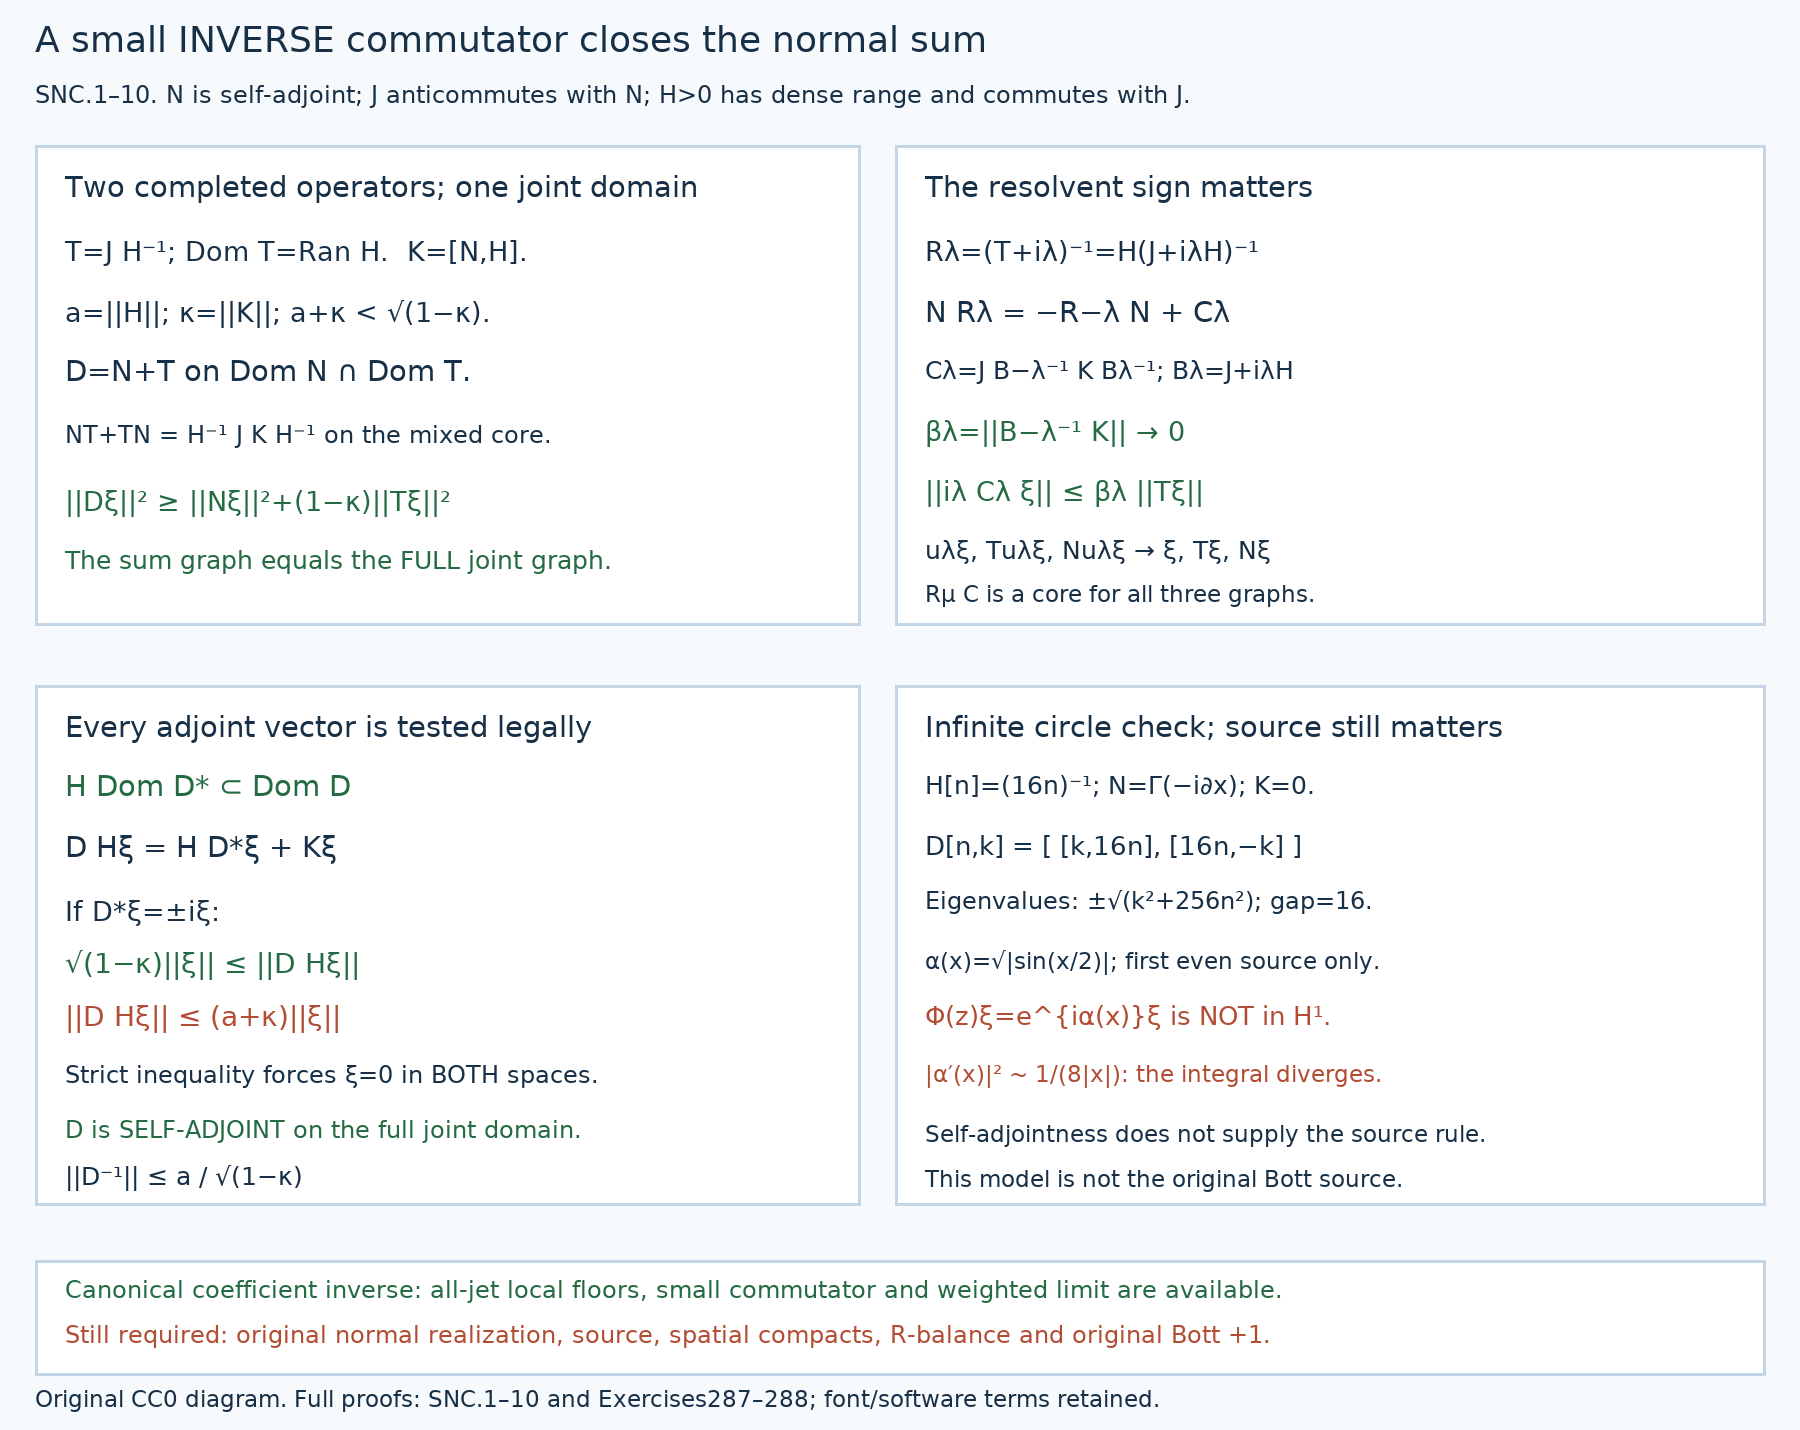The width and height of the screenshot is (1800, 1430).
Task: Click heading 'Infinite circle check; source still matters'
Action: tap(1213, 728)
